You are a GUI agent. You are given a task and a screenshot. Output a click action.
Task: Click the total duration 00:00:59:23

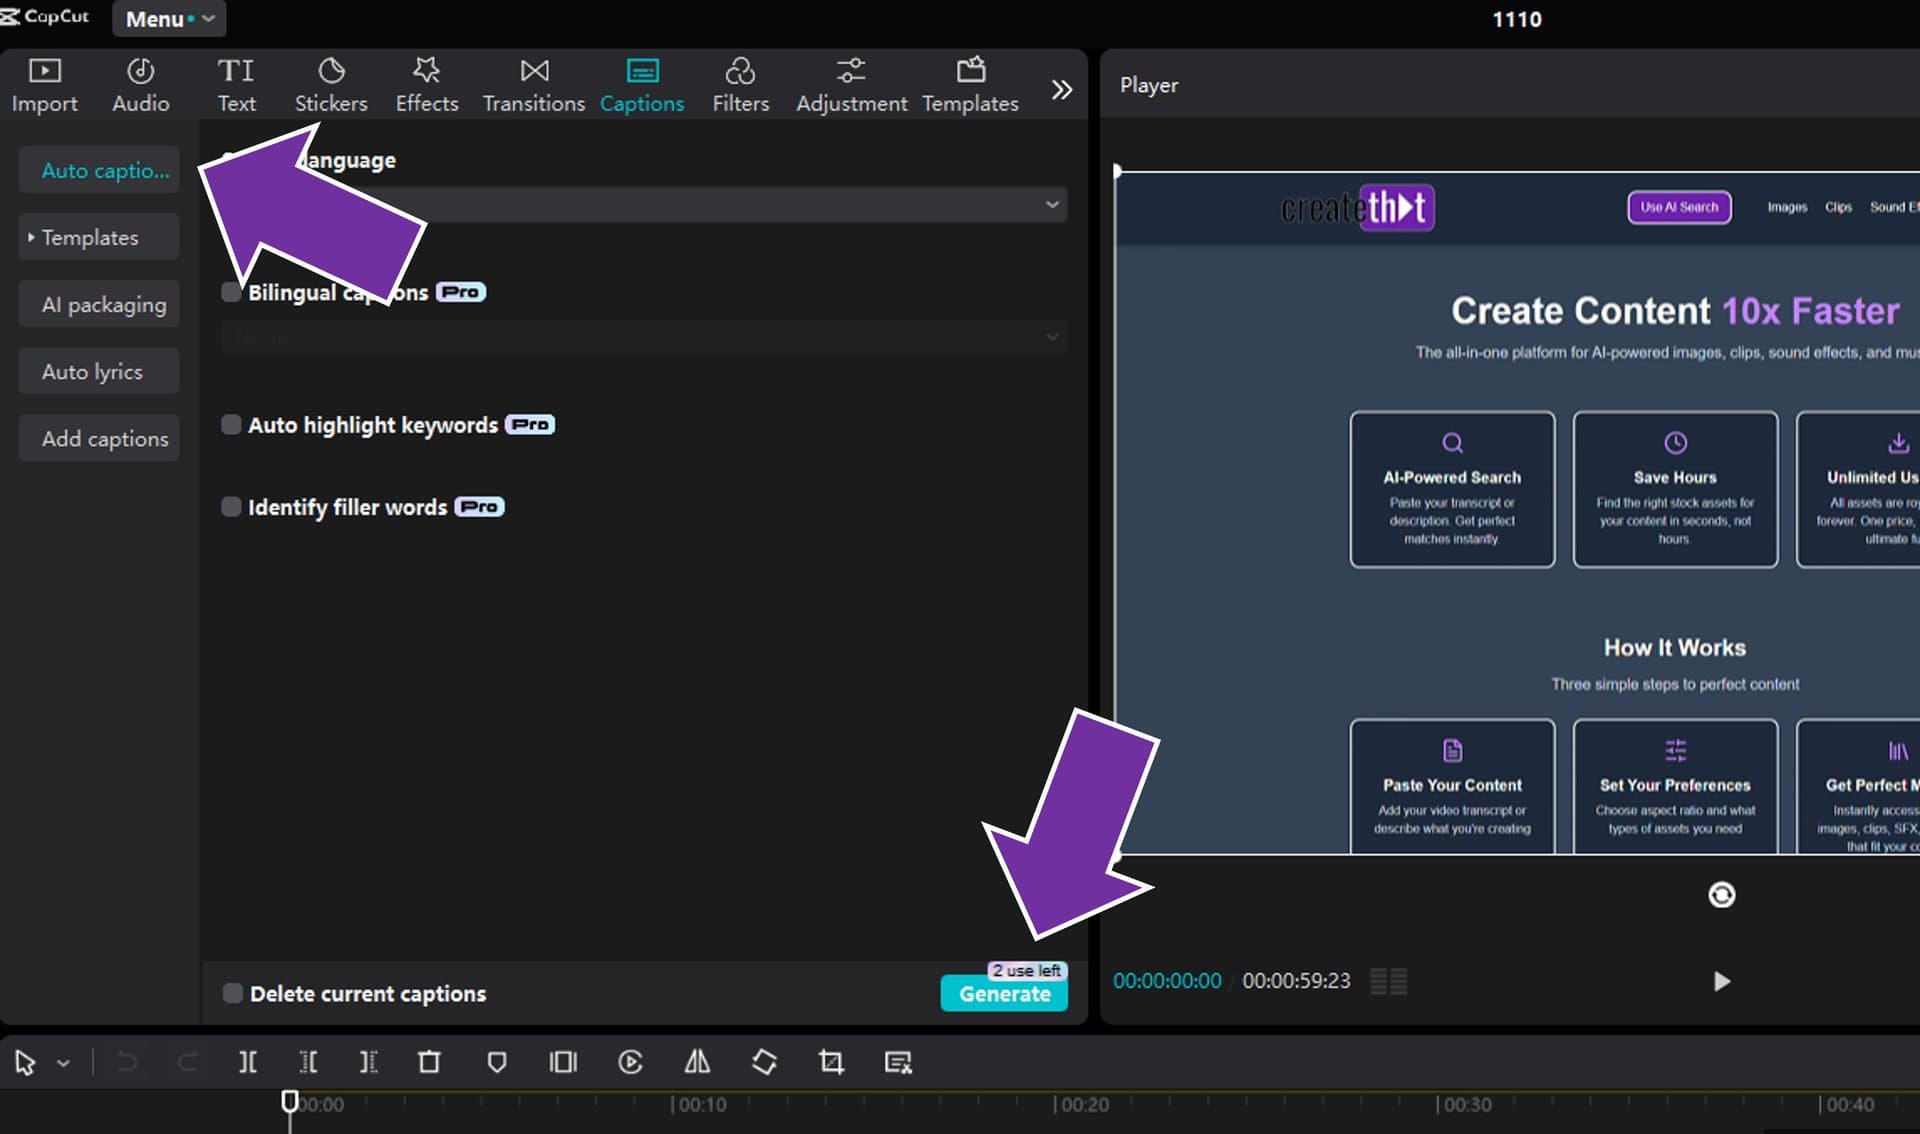click(1296, 981)
